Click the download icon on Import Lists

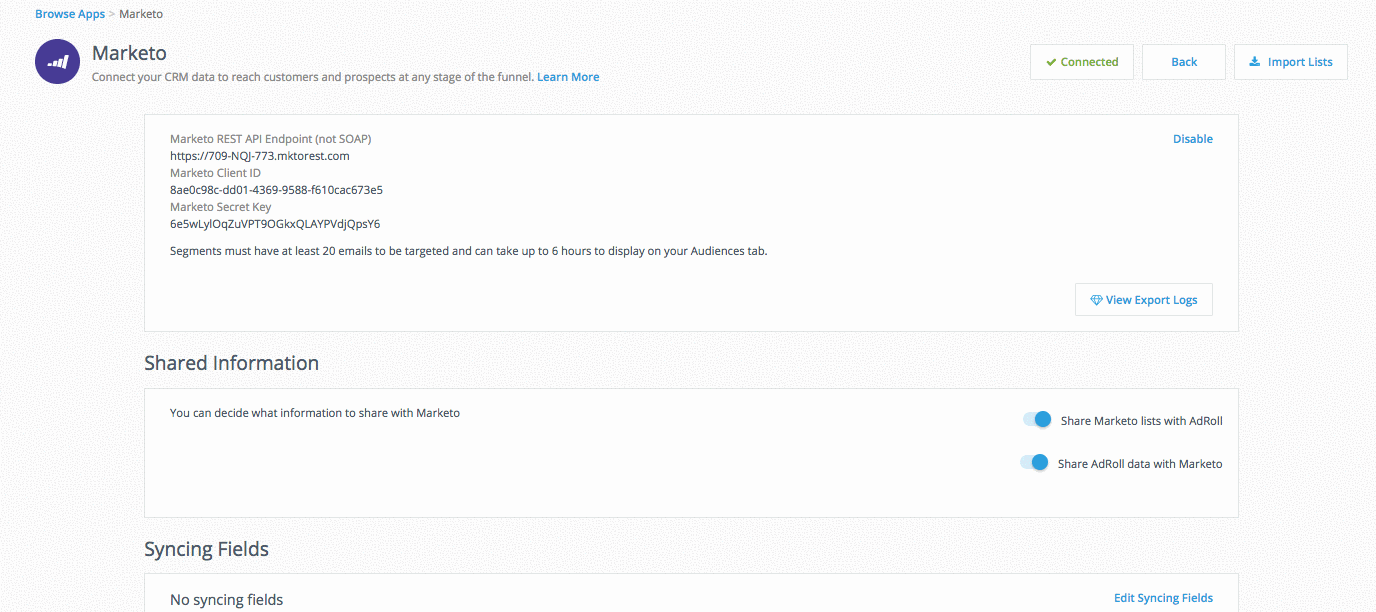(x=1255, y=62)
